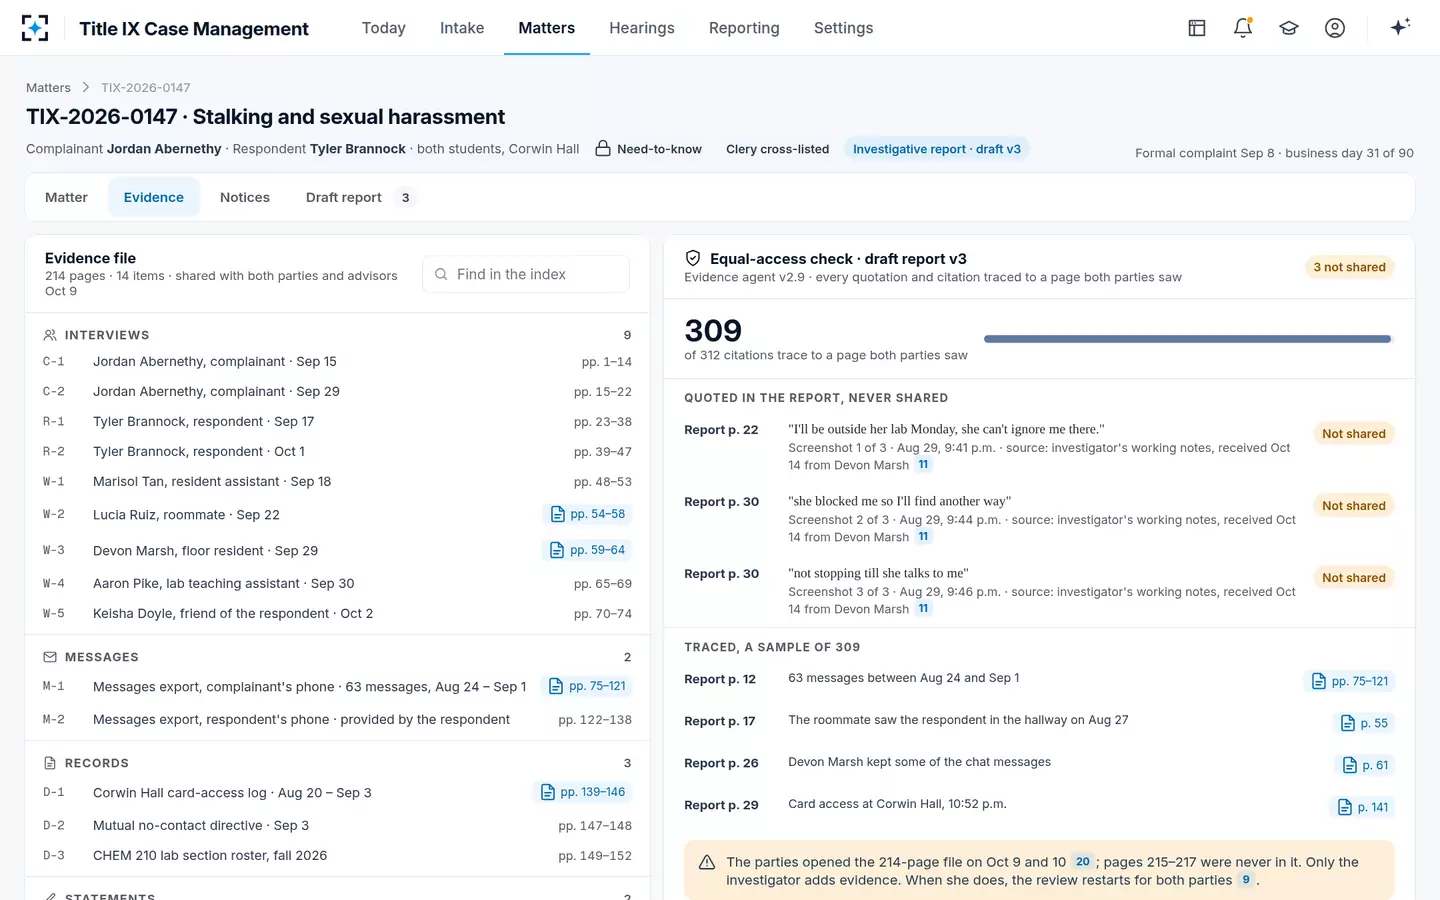Select the Evidence tab
The image size is (1440, 900).
(x=154, y=197)
